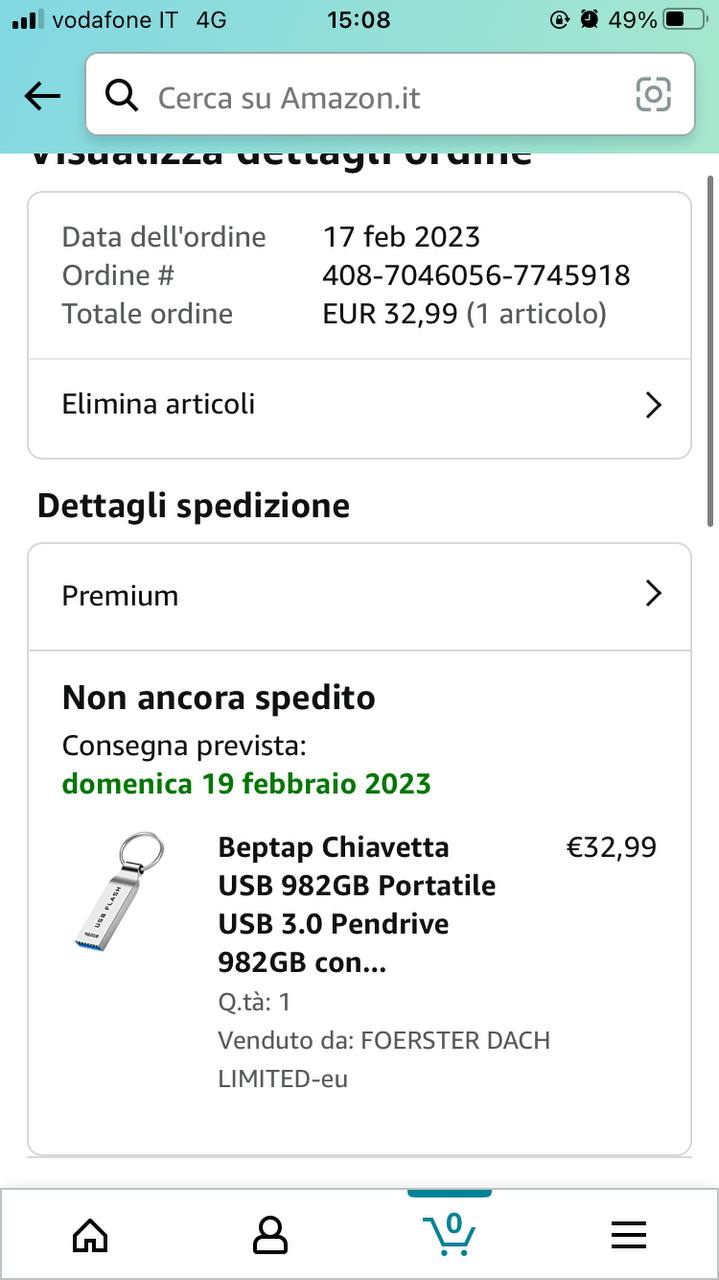Viewport: 719px width, 1280px height.
Task: Open Beptap Chiavetta USB product title
Action: (357, 905)
